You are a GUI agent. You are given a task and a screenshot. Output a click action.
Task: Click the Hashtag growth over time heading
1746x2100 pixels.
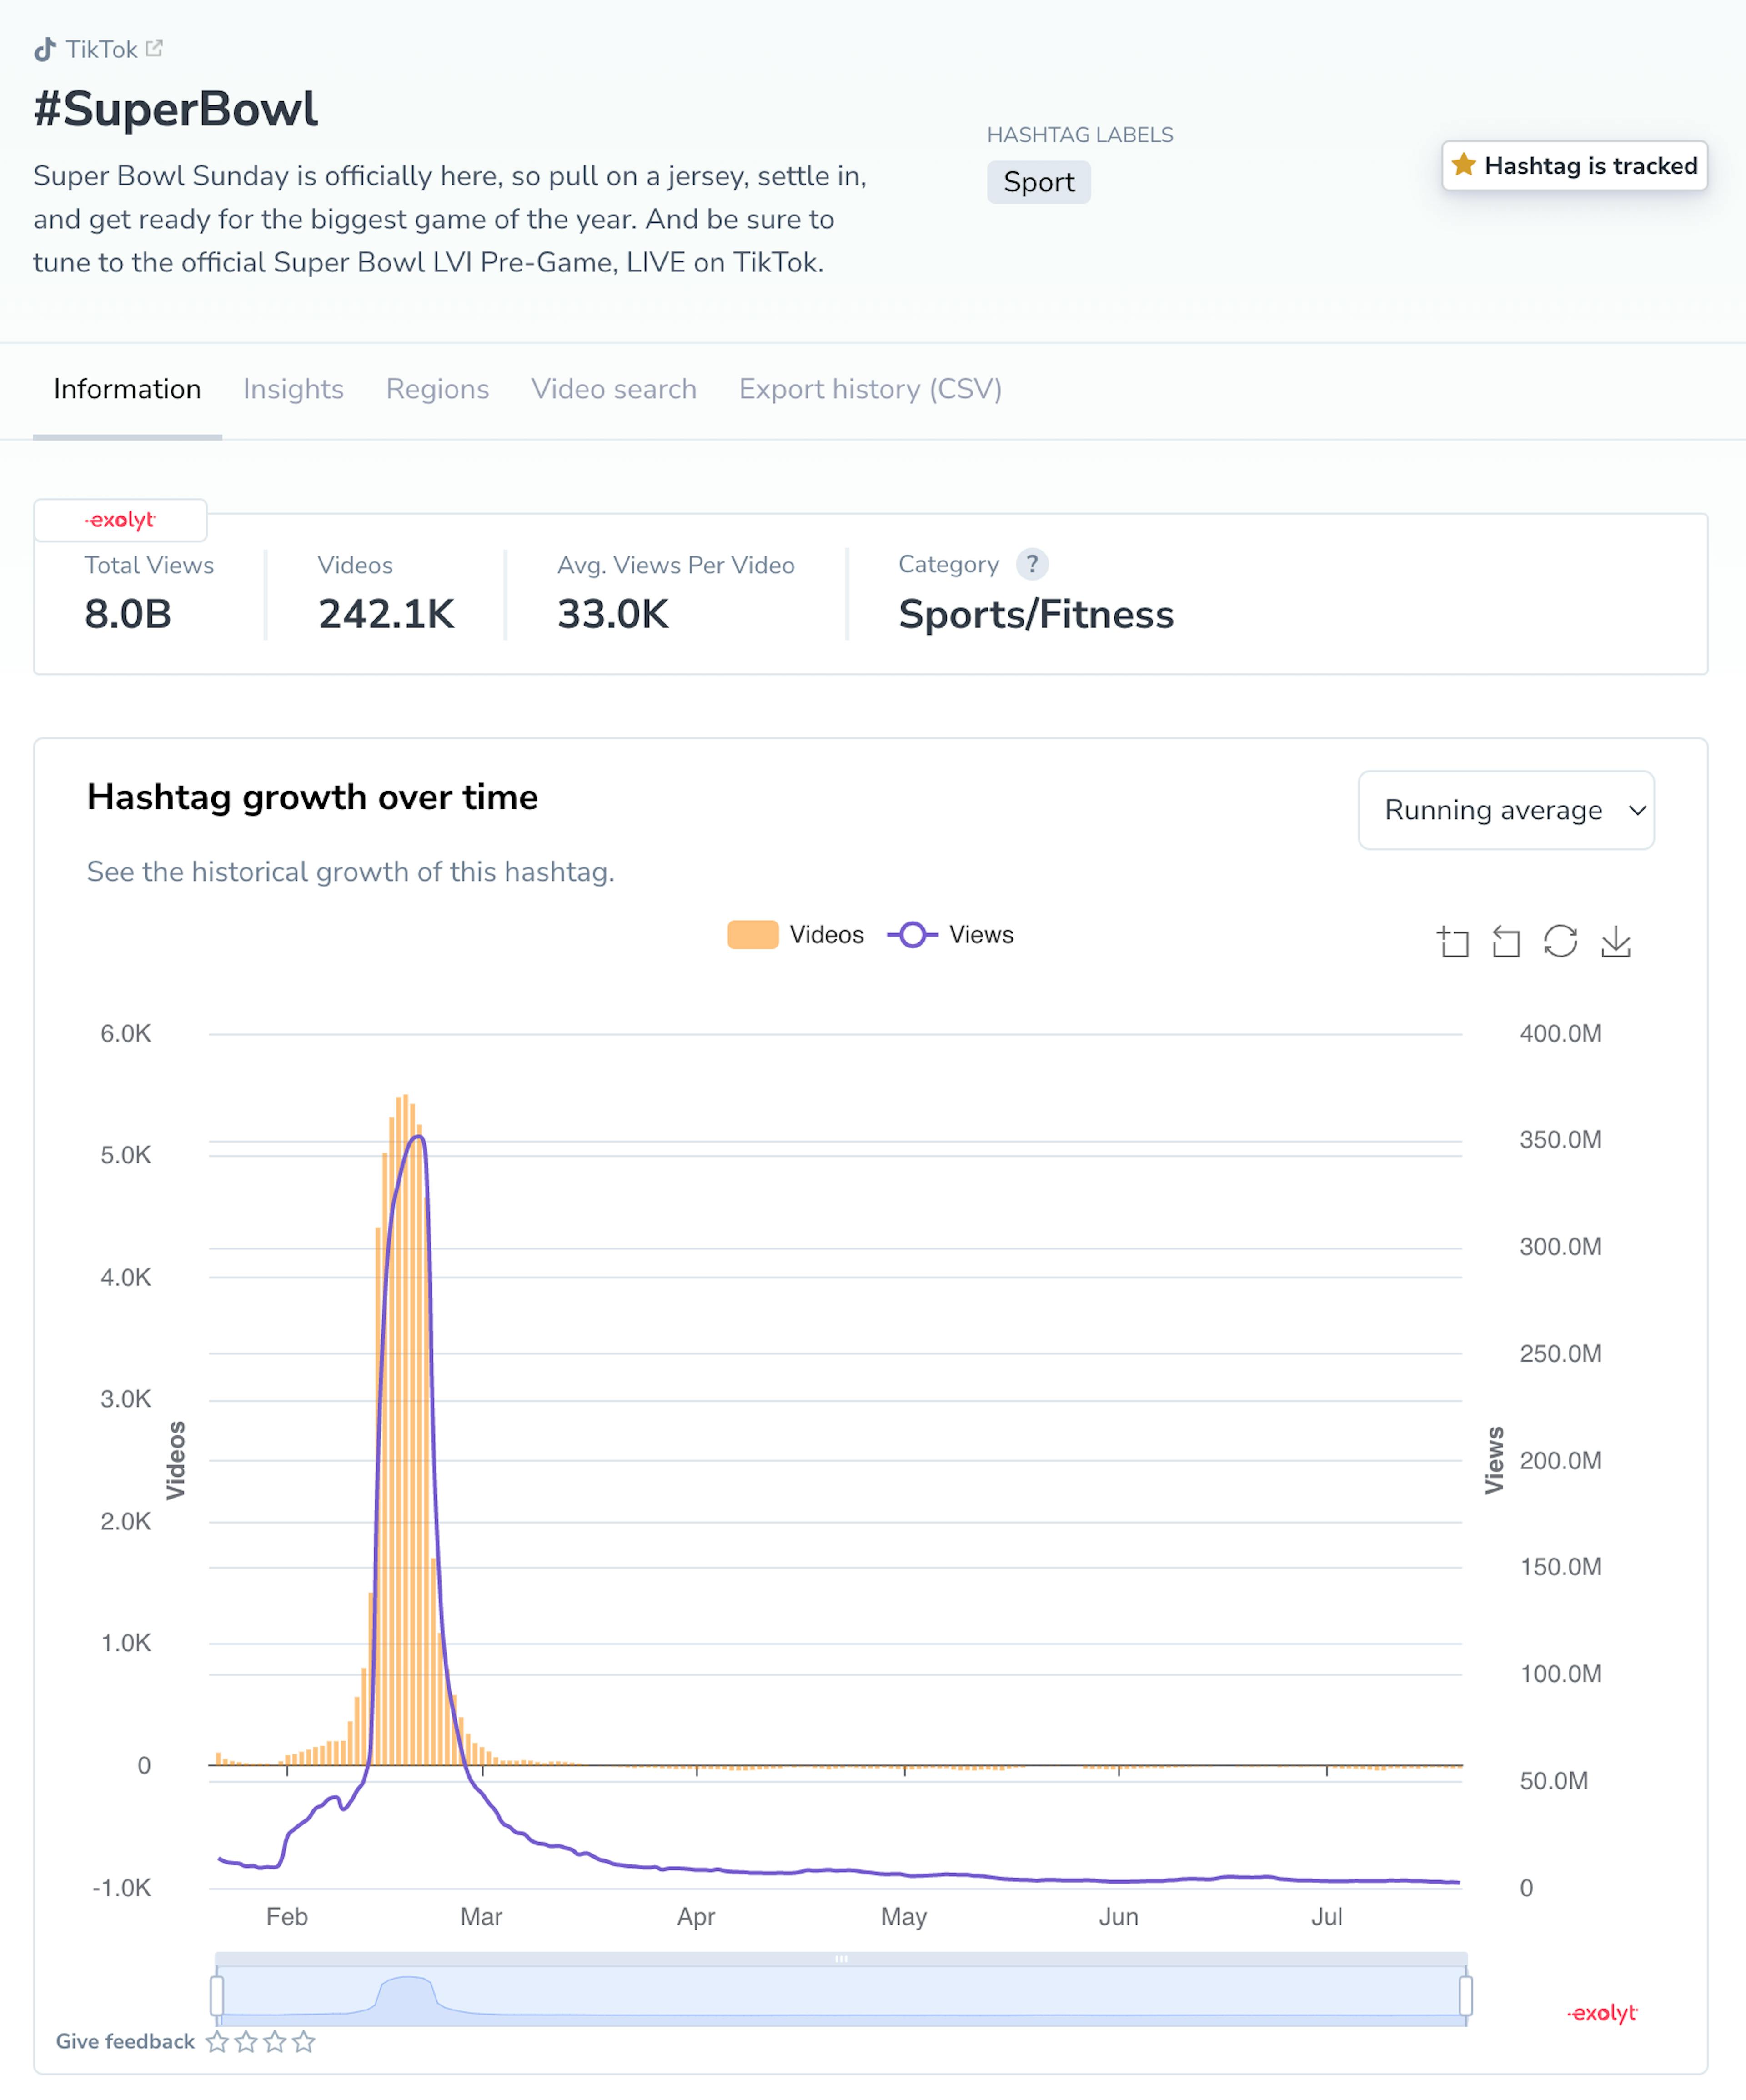[312, 797]
